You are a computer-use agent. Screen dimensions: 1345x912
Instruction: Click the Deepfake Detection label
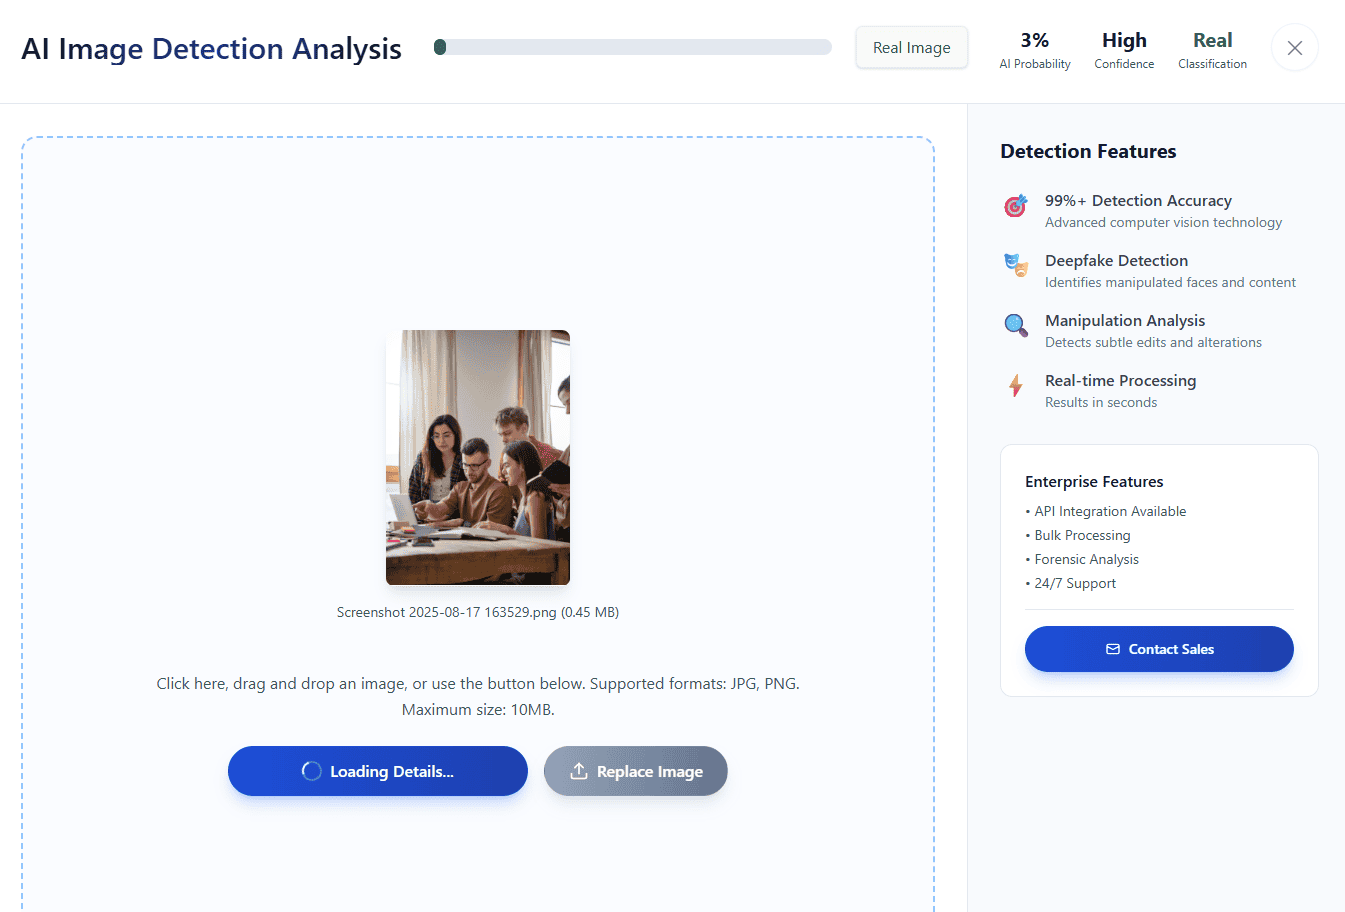pos(1116,261)
